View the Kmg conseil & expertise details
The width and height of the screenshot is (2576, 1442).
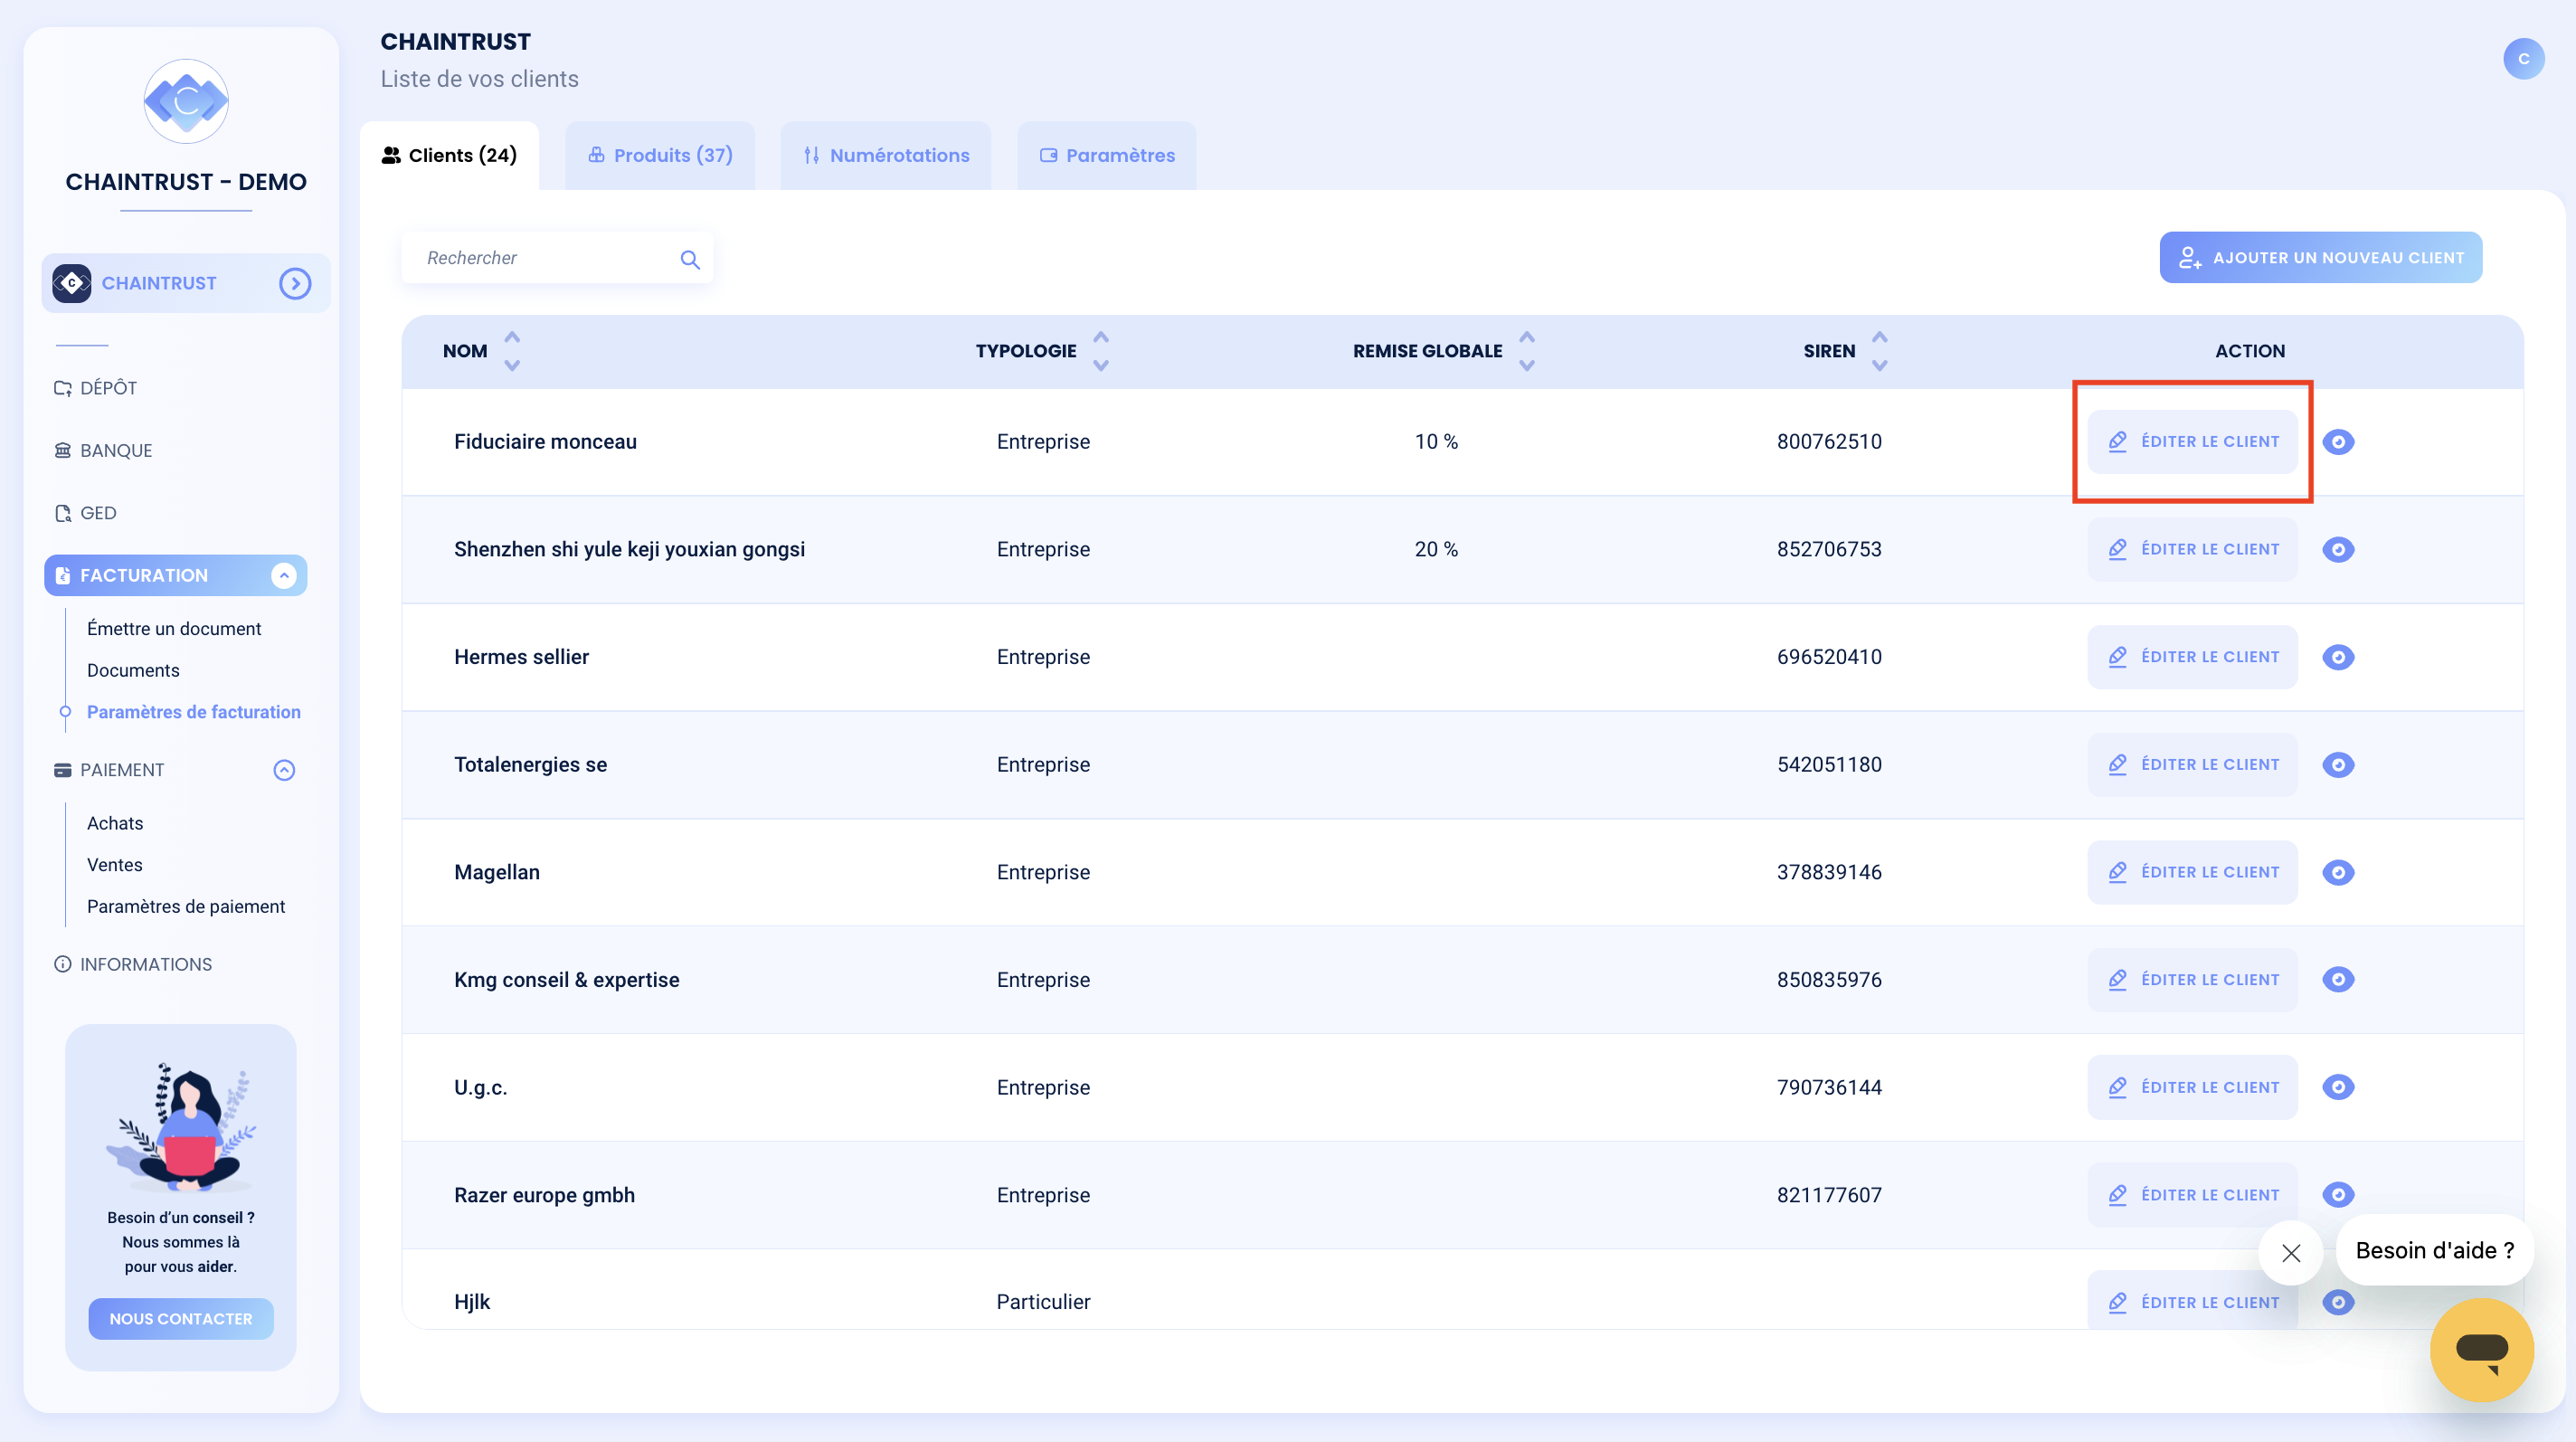[x=2338, y=979]
